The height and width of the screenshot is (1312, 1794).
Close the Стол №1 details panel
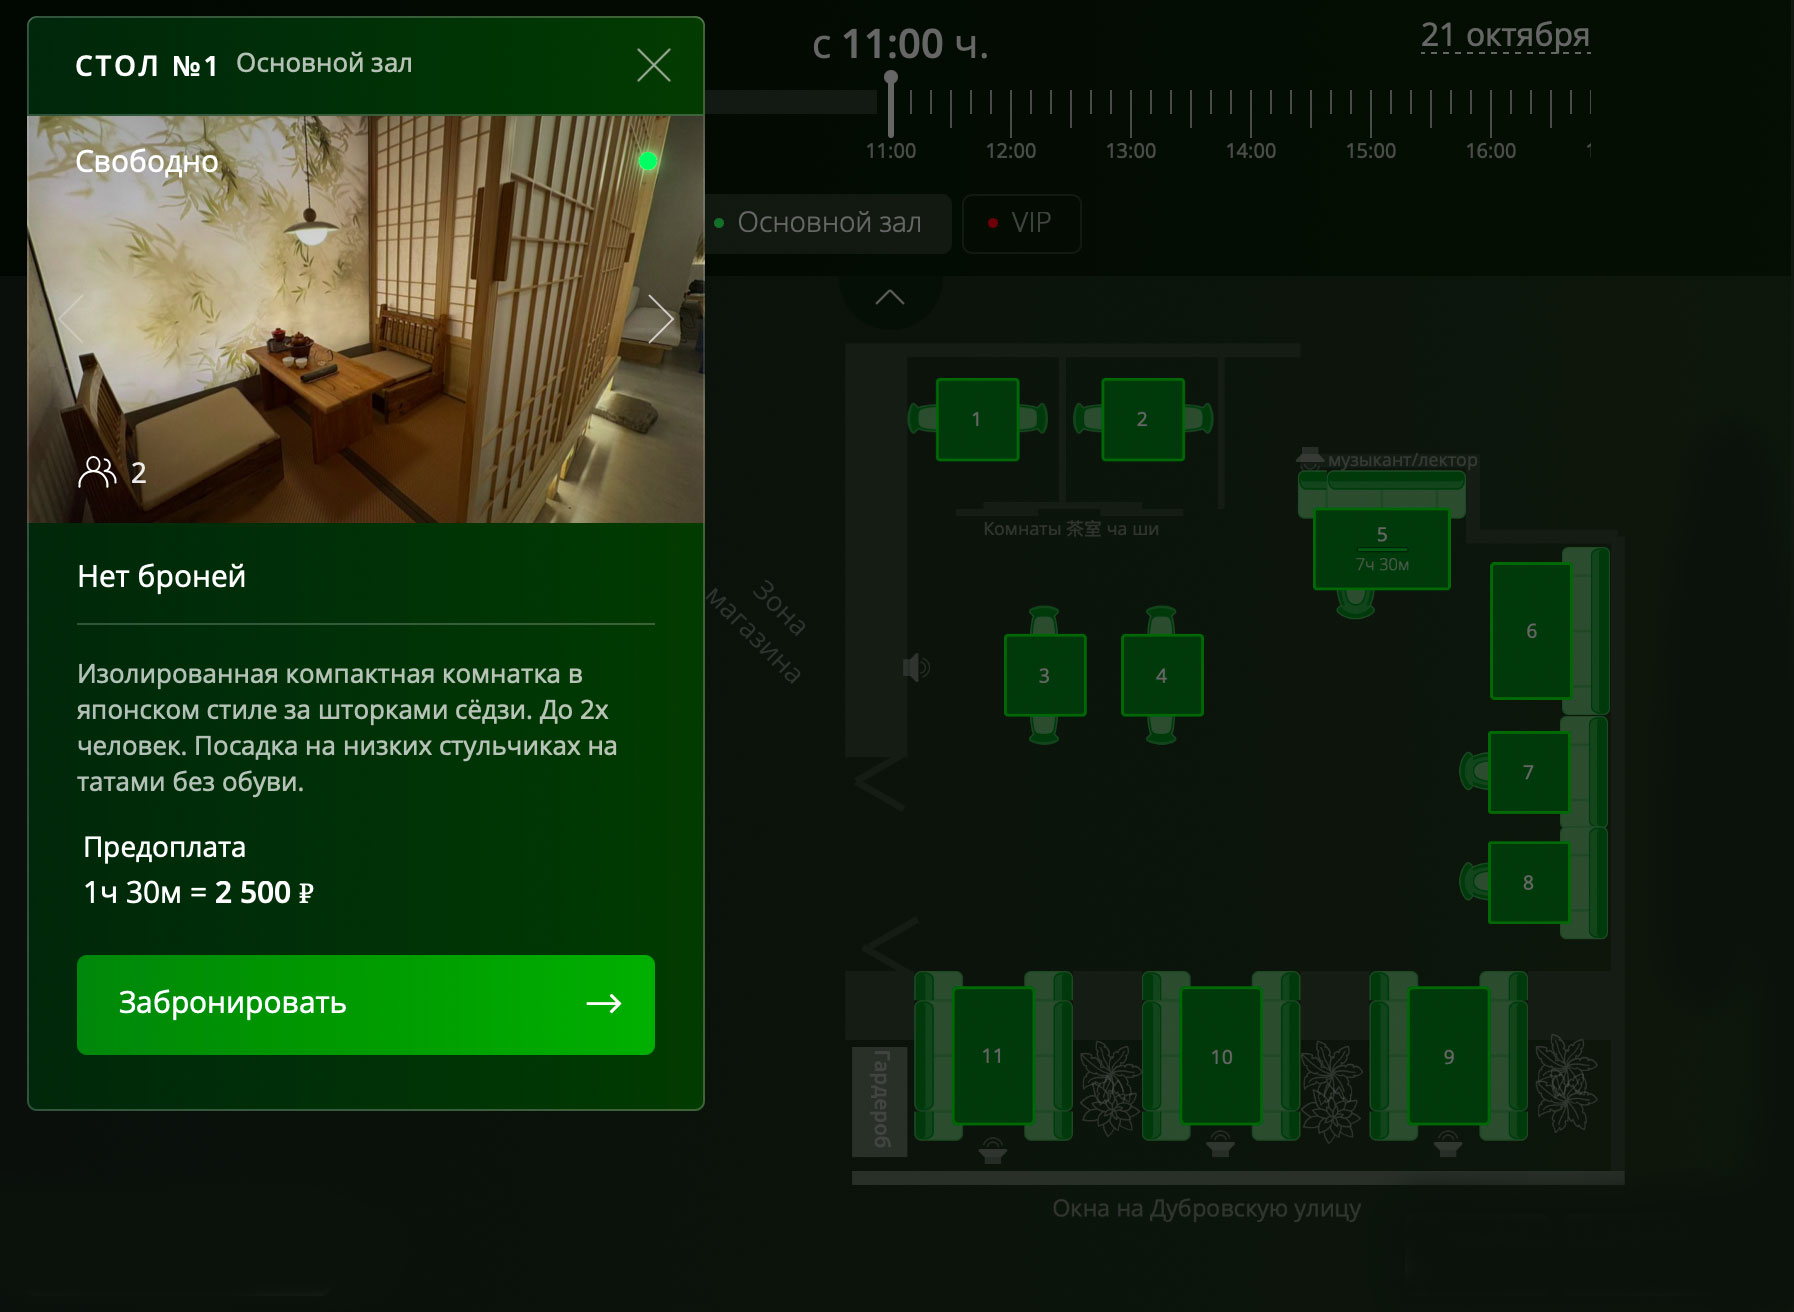[653, 66]
